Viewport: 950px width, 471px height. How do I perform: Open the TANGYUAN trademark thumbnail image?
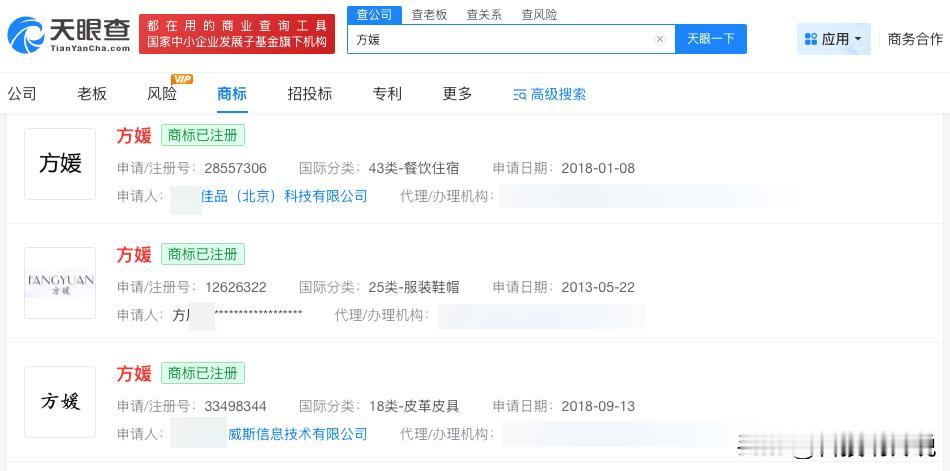[x=60, y=283]
